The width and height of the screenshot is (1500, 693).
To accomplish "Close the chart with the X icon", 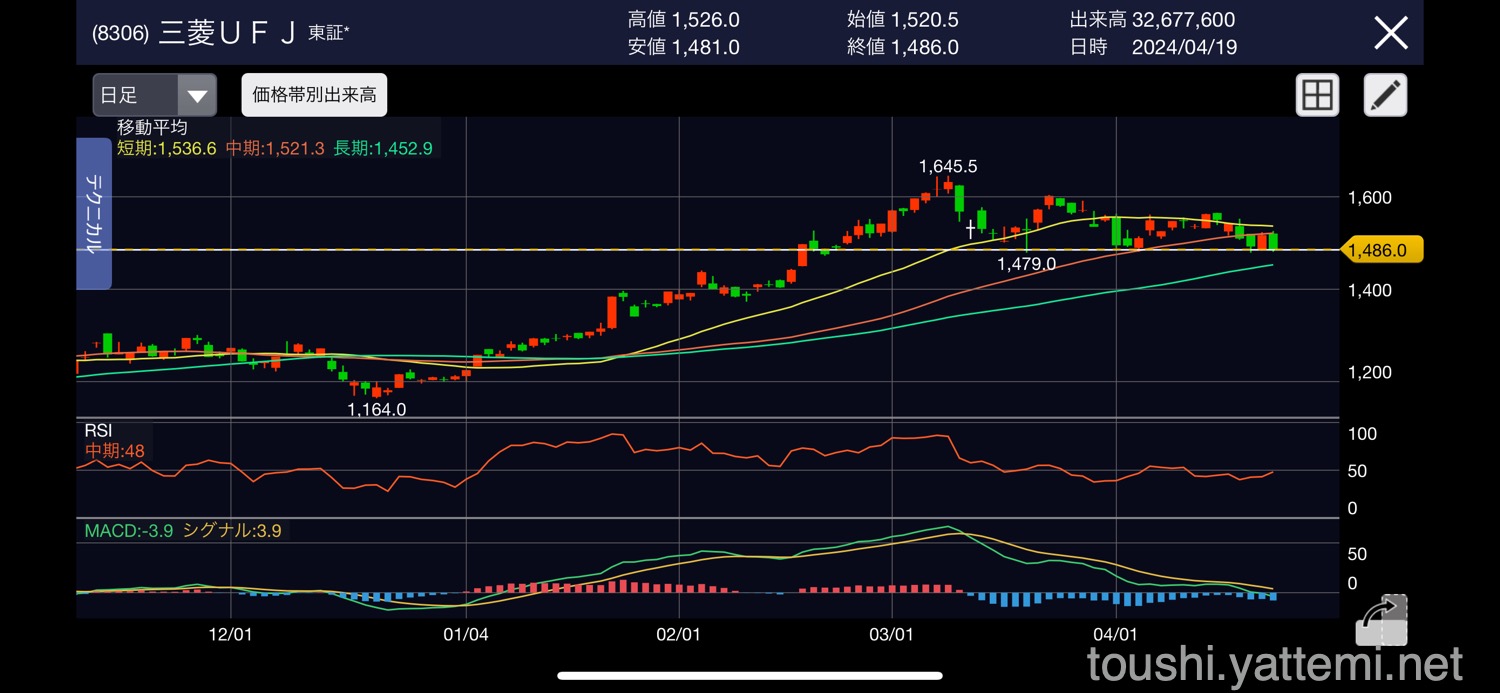I will point(1391,33).
